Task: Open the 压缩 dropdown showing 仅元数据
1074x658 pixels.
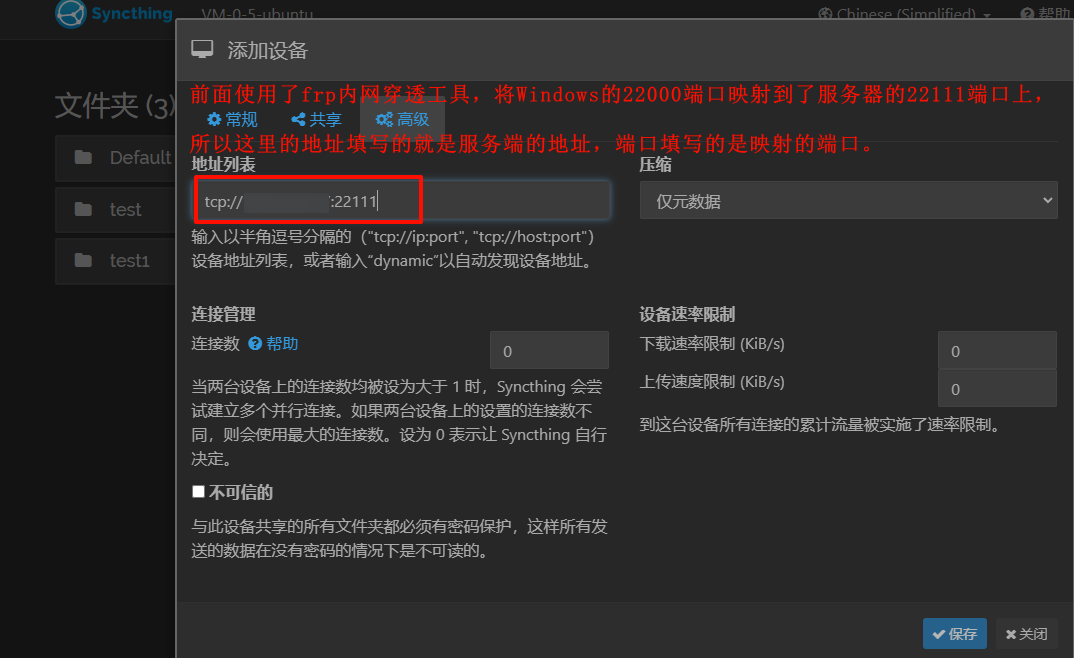Action: [x=848, y=201]
